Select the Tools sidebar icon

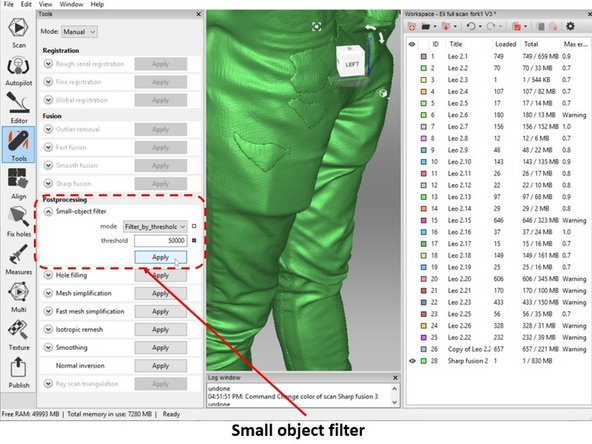click(18, 145)
